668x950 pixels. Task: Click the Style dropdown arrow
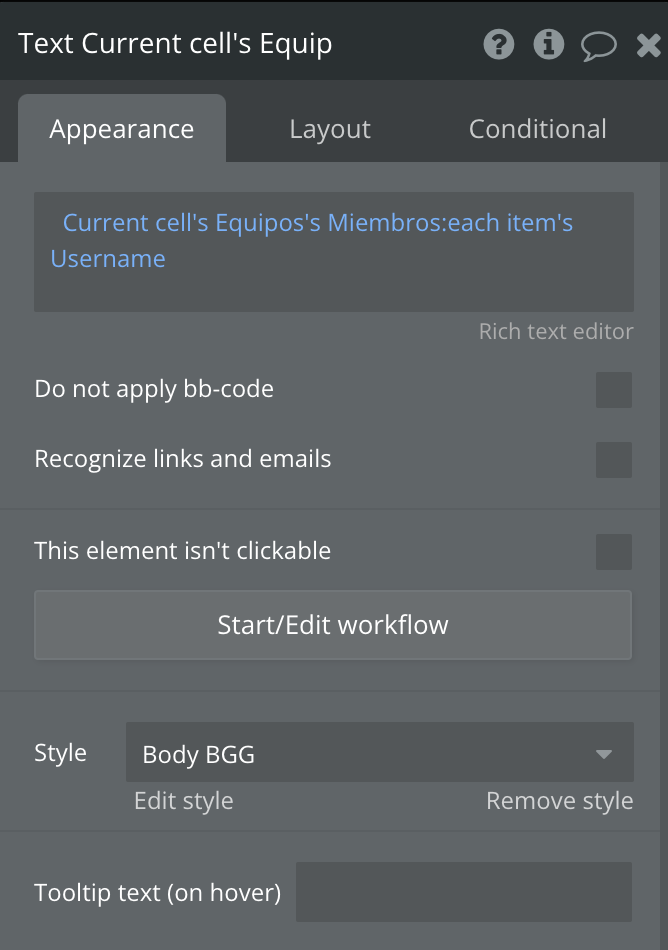pos(603,753)
